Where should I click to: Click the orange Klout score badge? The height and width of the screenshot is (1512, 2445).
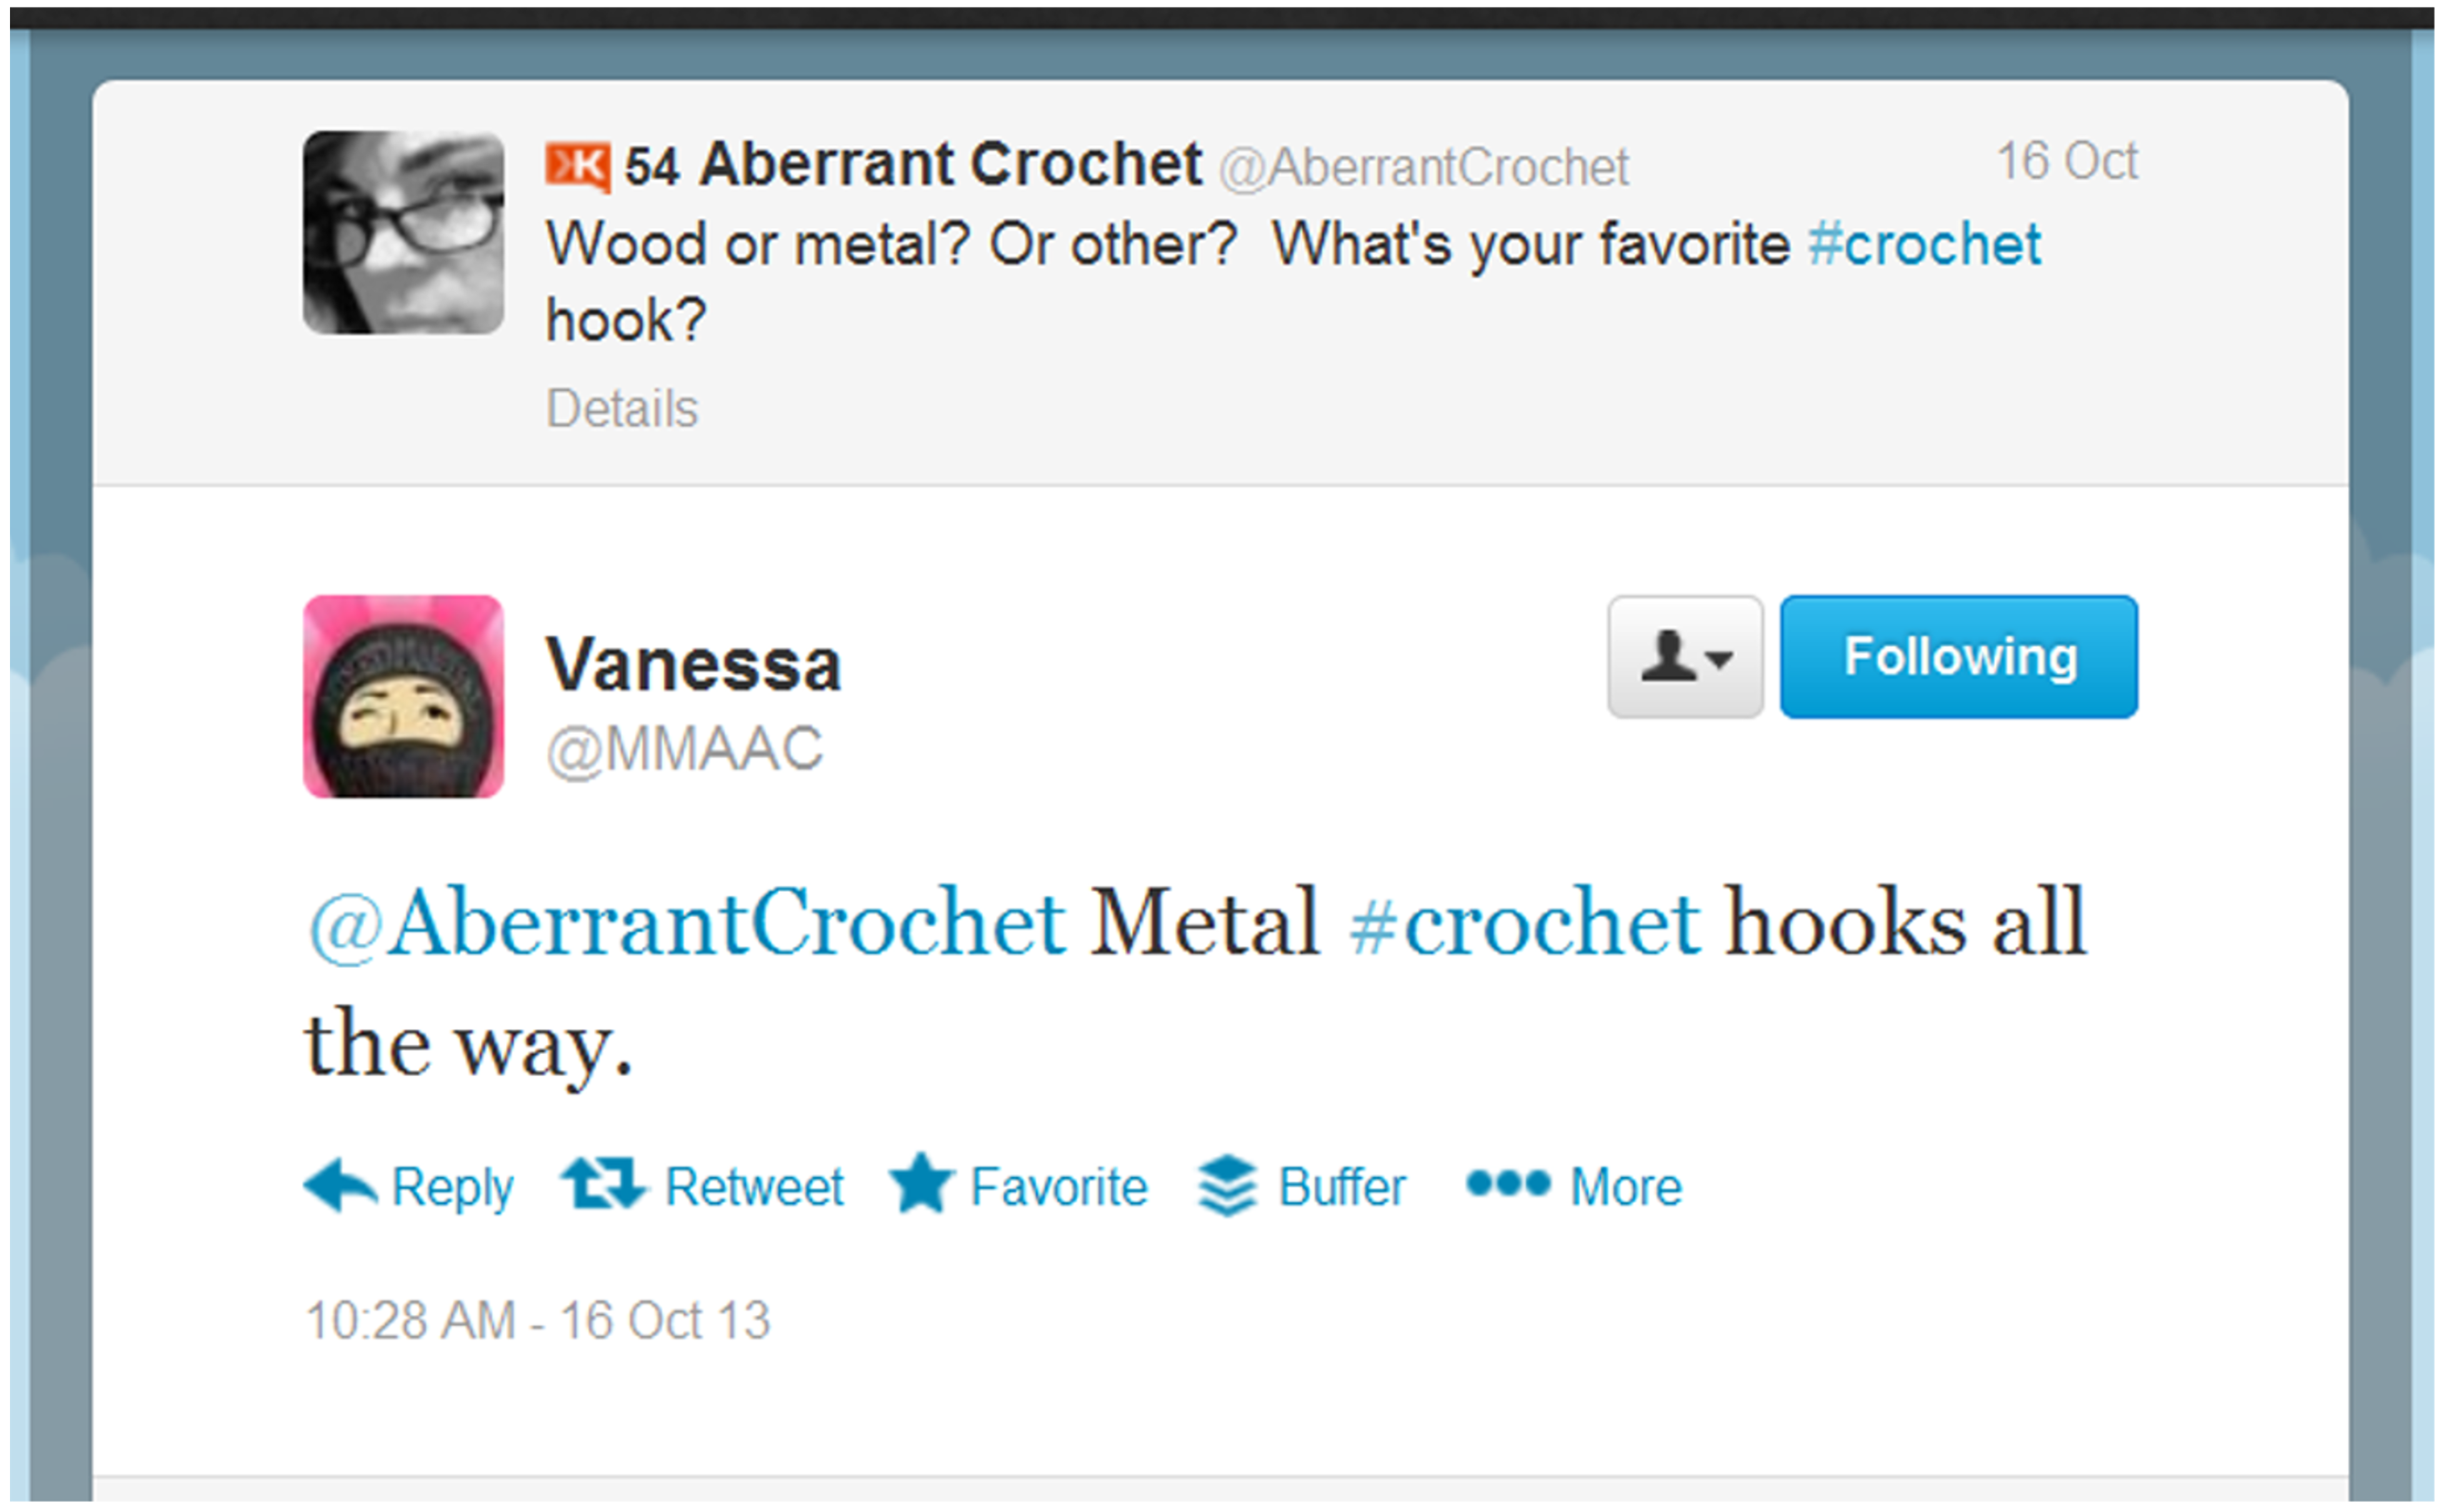click(577, 166)
